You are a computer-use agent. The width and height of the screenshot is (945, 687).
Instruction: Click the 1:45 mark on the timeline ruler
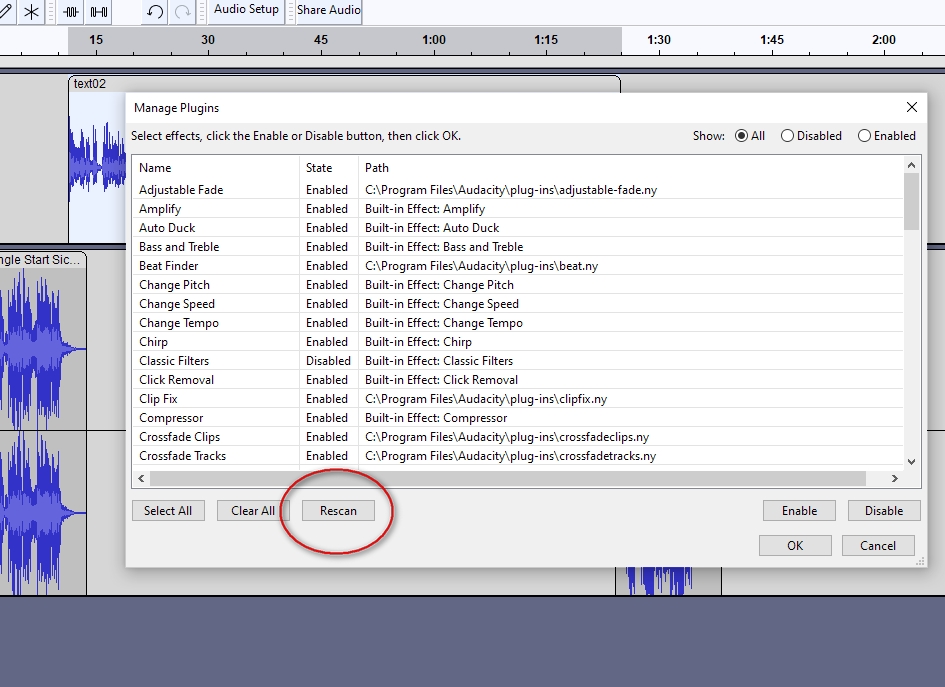coord(771,40)
